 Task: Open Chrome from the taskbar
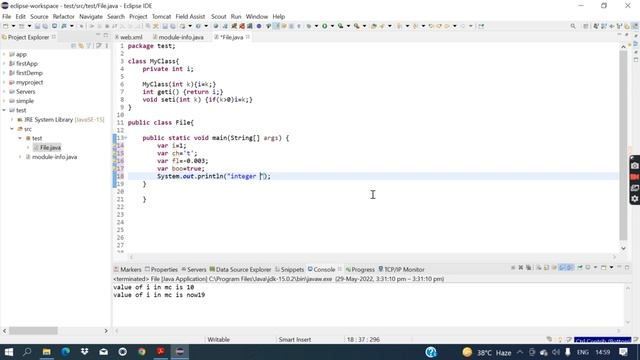(142, 352)
